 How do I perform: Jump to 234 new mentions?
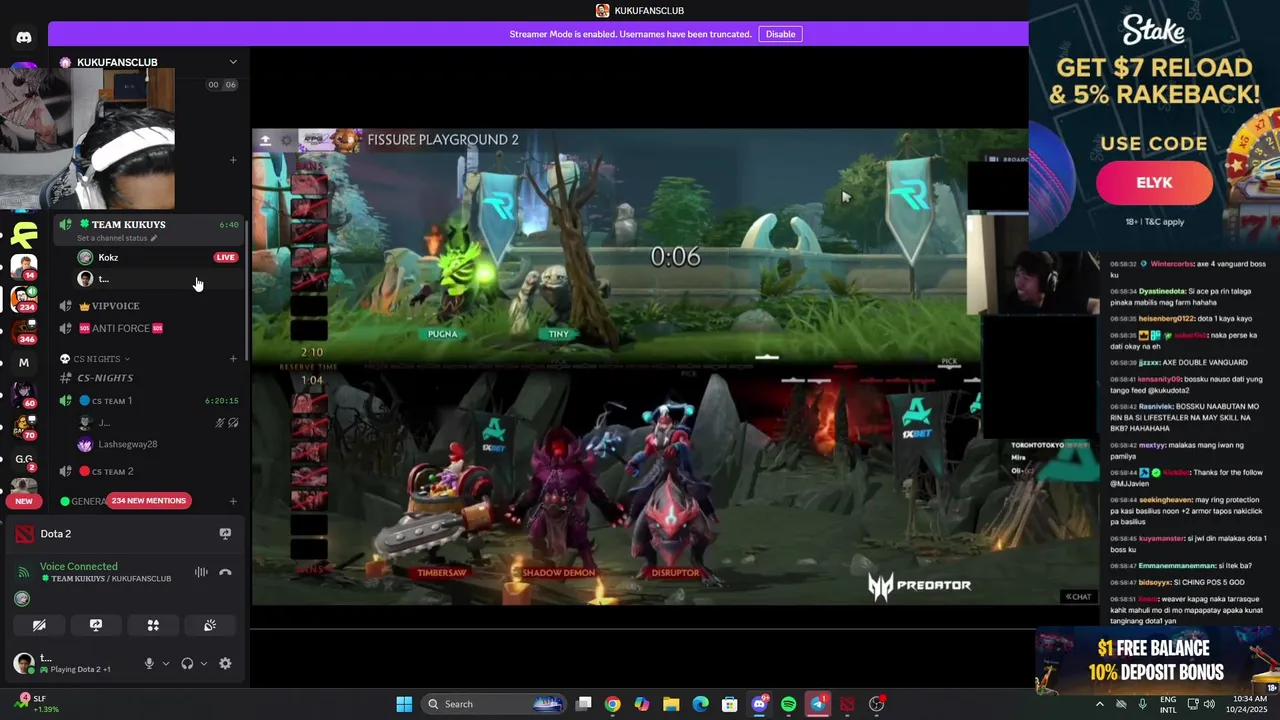149,500
